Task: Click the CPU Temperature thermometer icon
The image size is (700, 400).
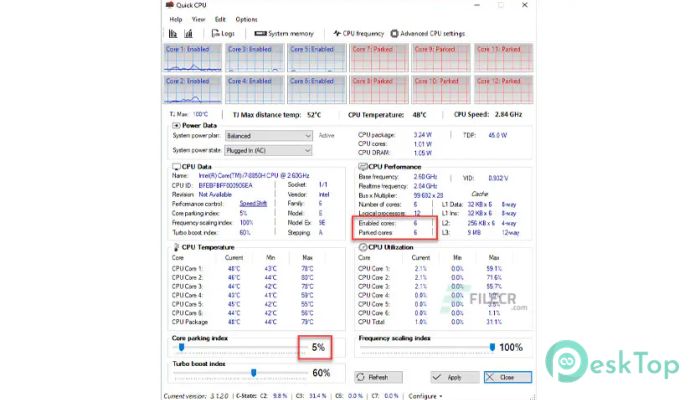Action: tap(176, 247)
